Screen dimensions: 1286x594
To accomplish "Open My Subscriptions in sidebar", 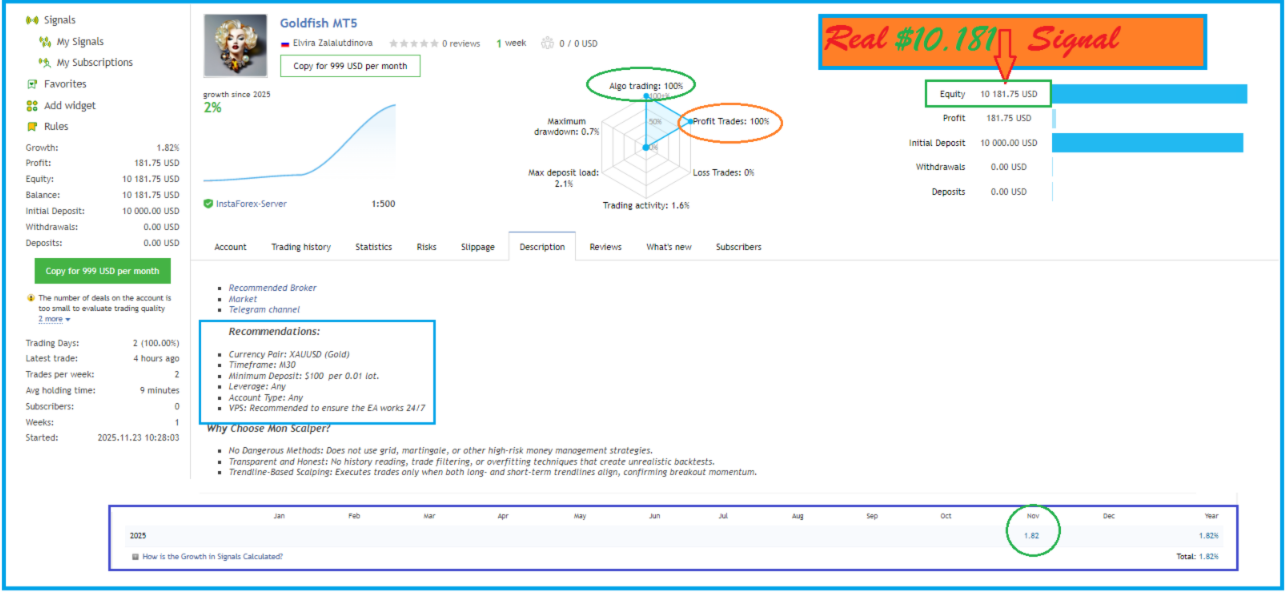I will [x=94, y=63].
